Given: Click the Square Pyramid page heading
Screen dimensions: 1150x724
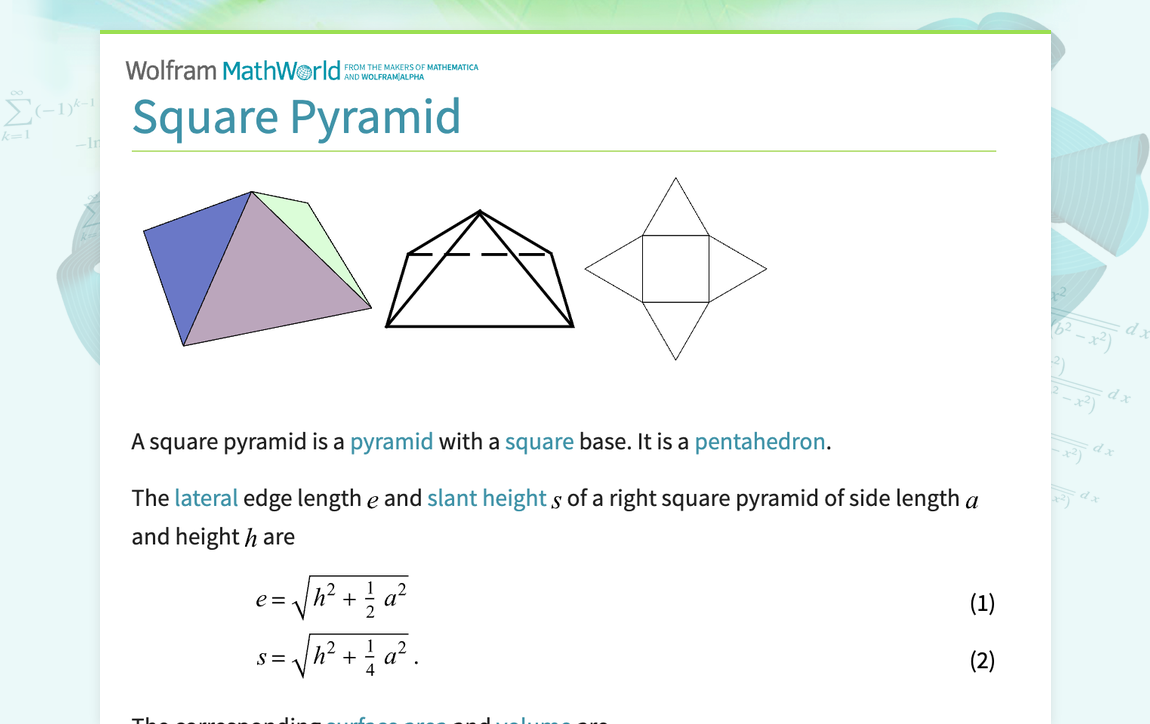Looking at the screenshot, I should (297, 117).
